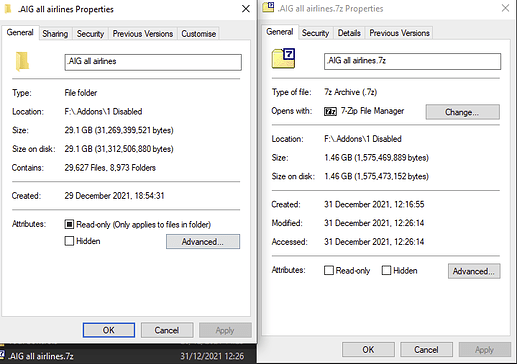The height and width of the screenshot is (364, 517).
Task: Click the large yellow folder icon
Action: (22, 62)
